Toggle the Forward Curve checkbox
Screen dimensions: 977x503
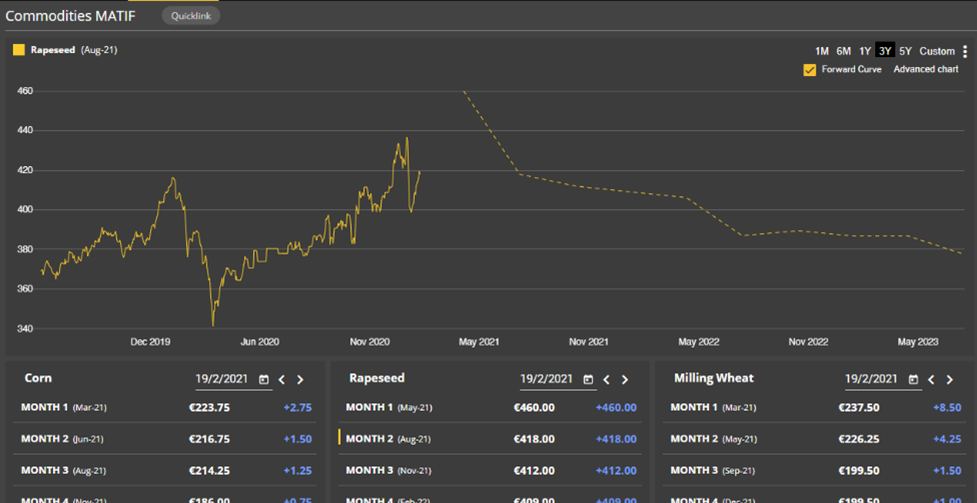pos(809,70)
